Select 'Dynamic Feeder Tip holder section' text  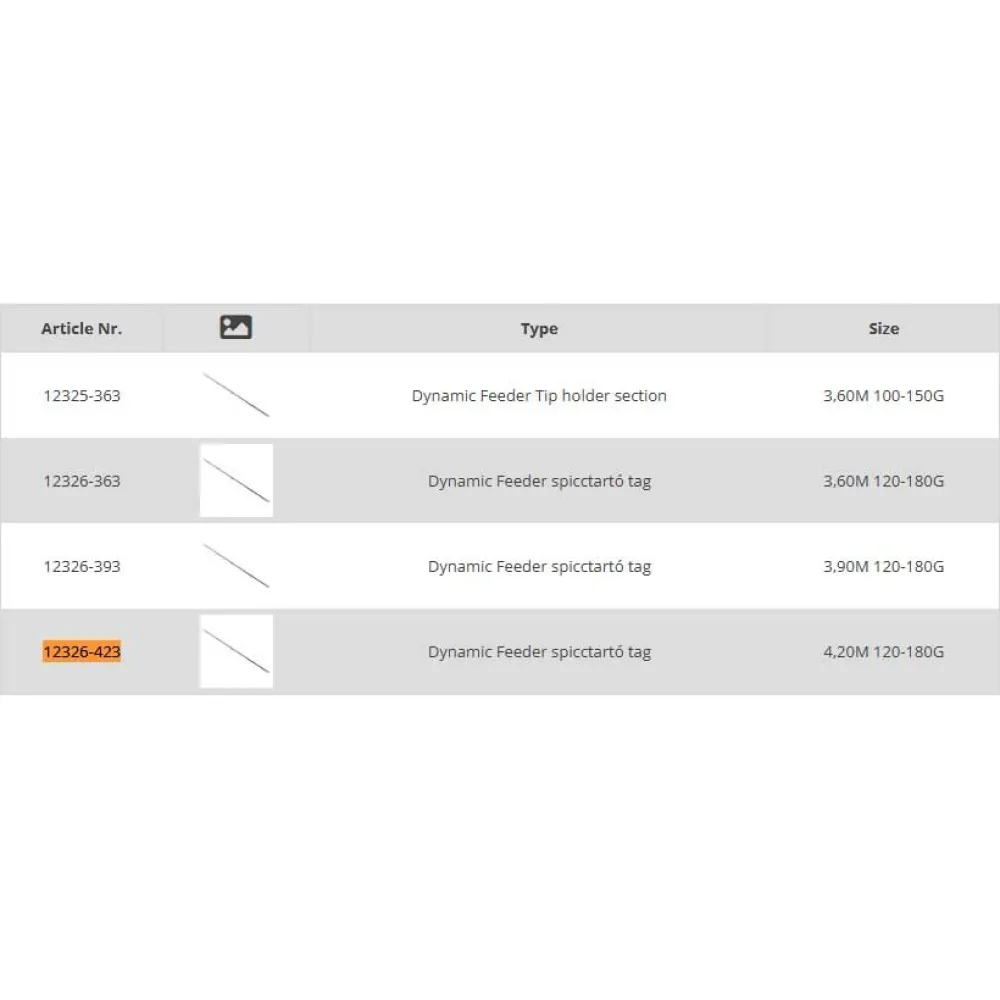click(x=539, y=395)
